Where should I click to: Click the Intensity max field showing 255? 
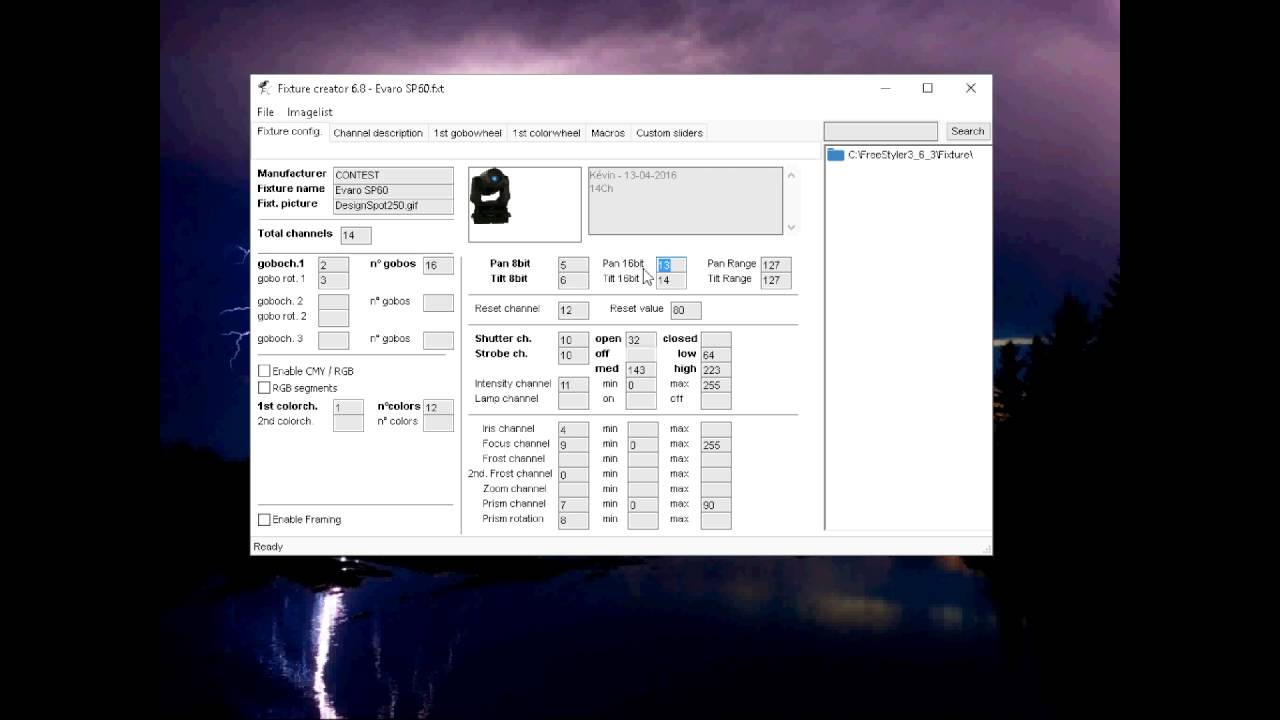[716, 385]
